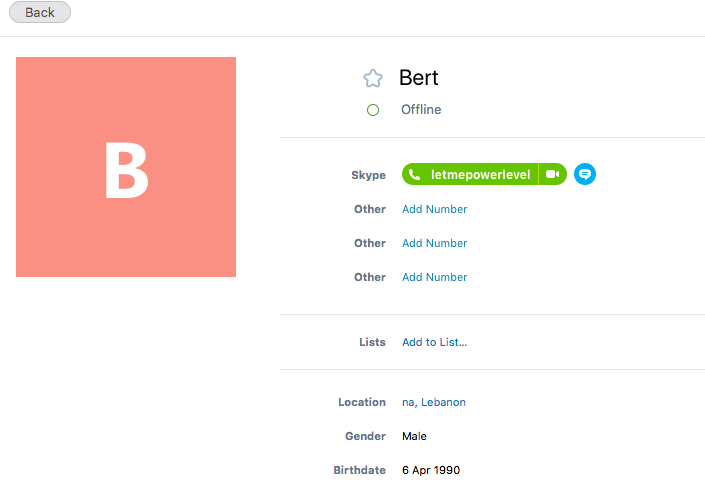Click the green phone call icon
Image resolution: width=705 pixels, height=495 pixels.
(414, 175)
